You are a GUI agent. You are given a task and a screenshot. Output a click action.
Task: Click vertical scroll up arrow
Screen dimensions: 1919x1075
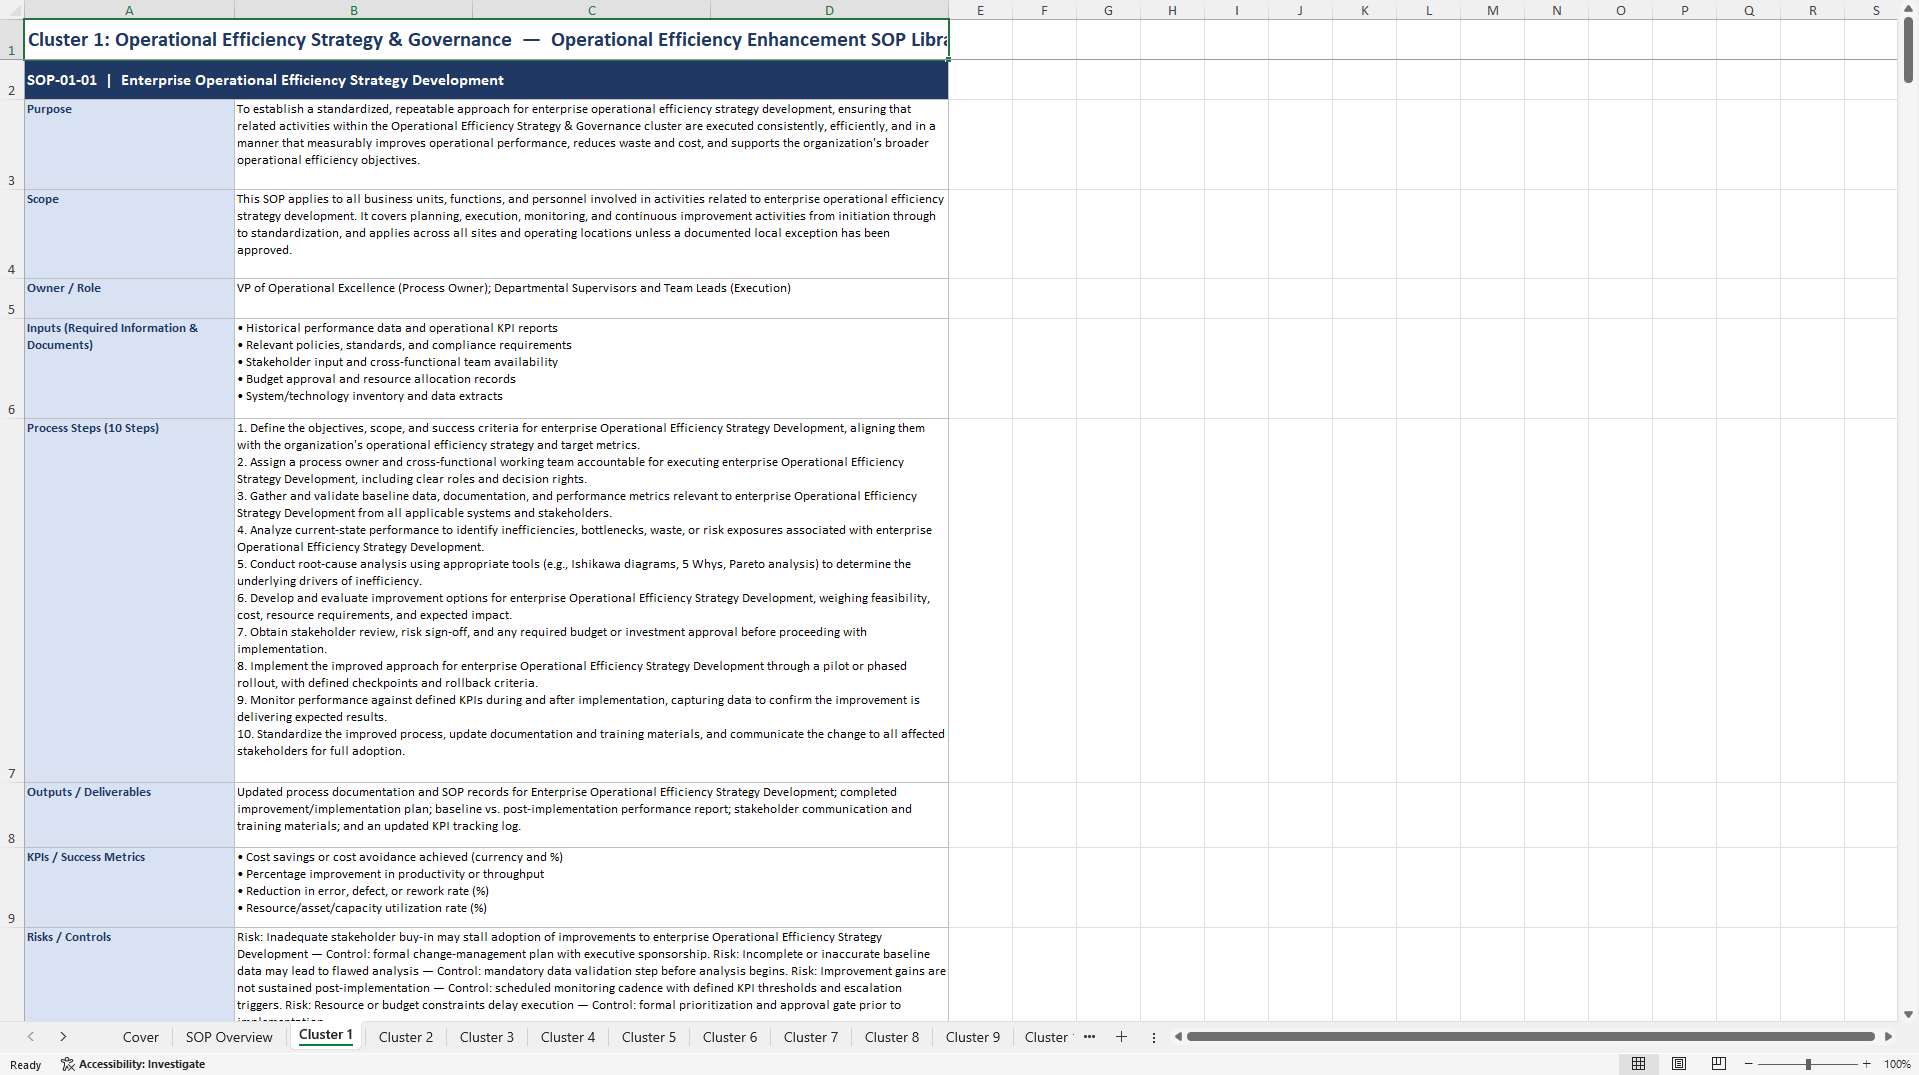click(x=1908, y=8)
